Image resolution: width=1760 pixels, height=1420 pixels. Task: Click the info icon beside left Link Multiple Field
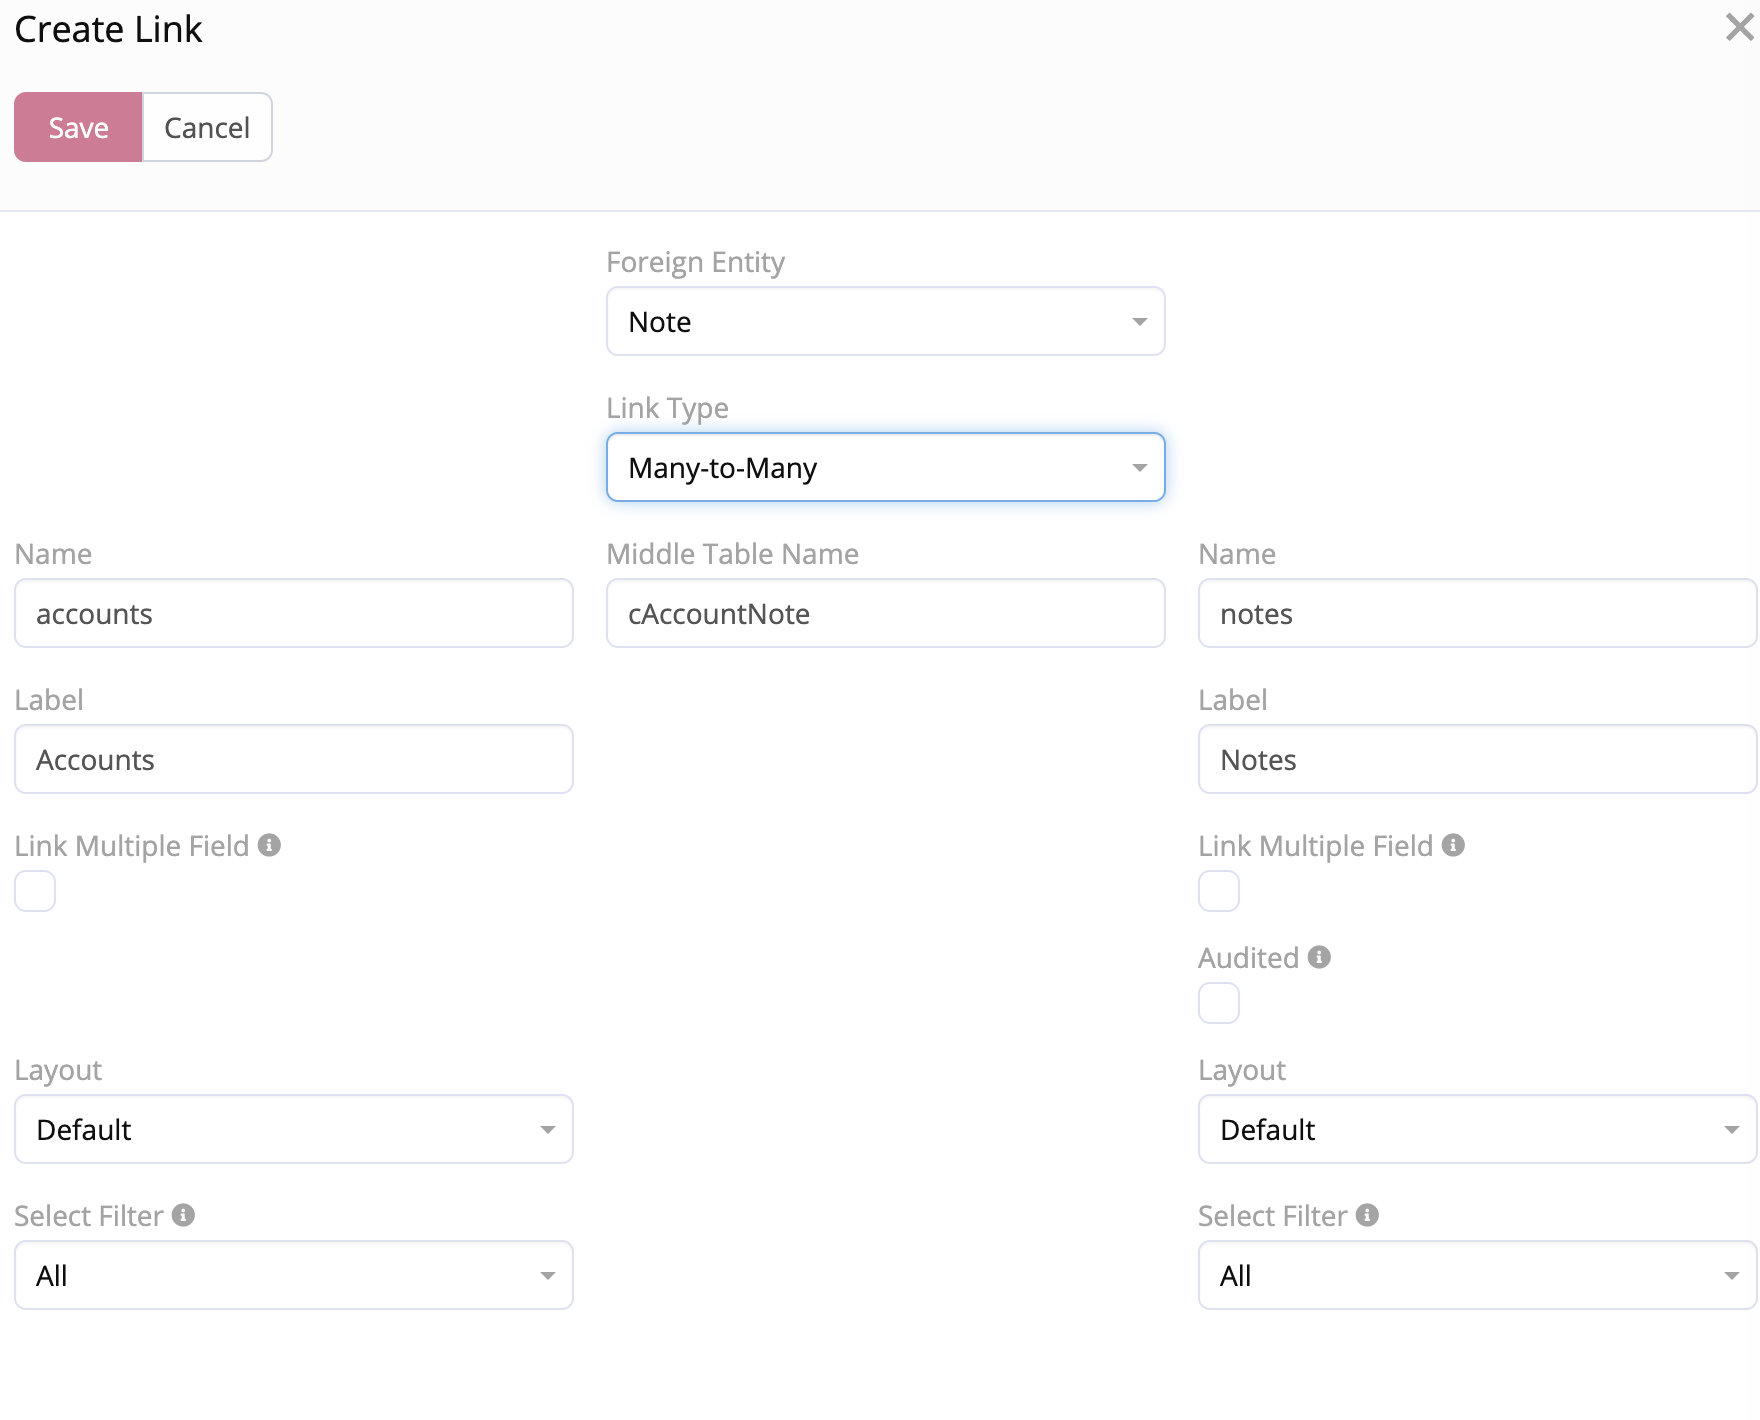269,845
